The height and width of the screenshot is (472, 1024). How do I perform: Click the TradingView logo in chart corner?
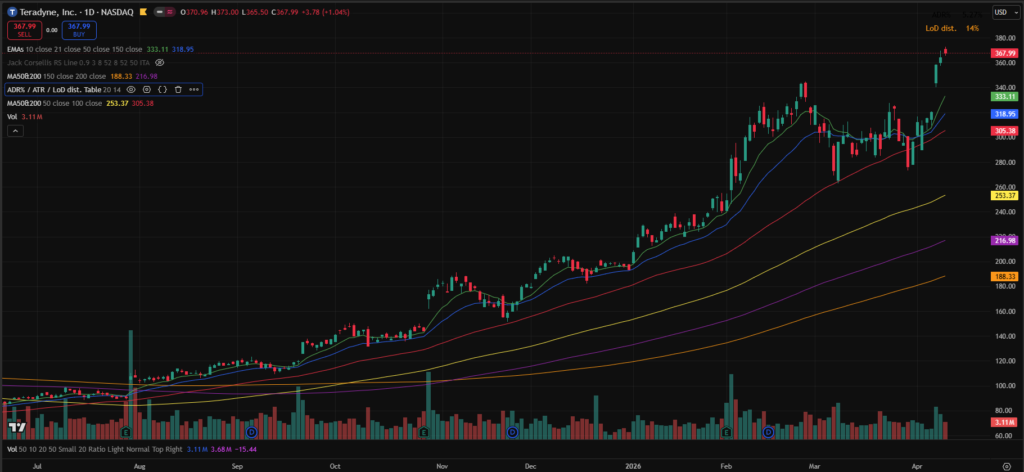[16, 428]
